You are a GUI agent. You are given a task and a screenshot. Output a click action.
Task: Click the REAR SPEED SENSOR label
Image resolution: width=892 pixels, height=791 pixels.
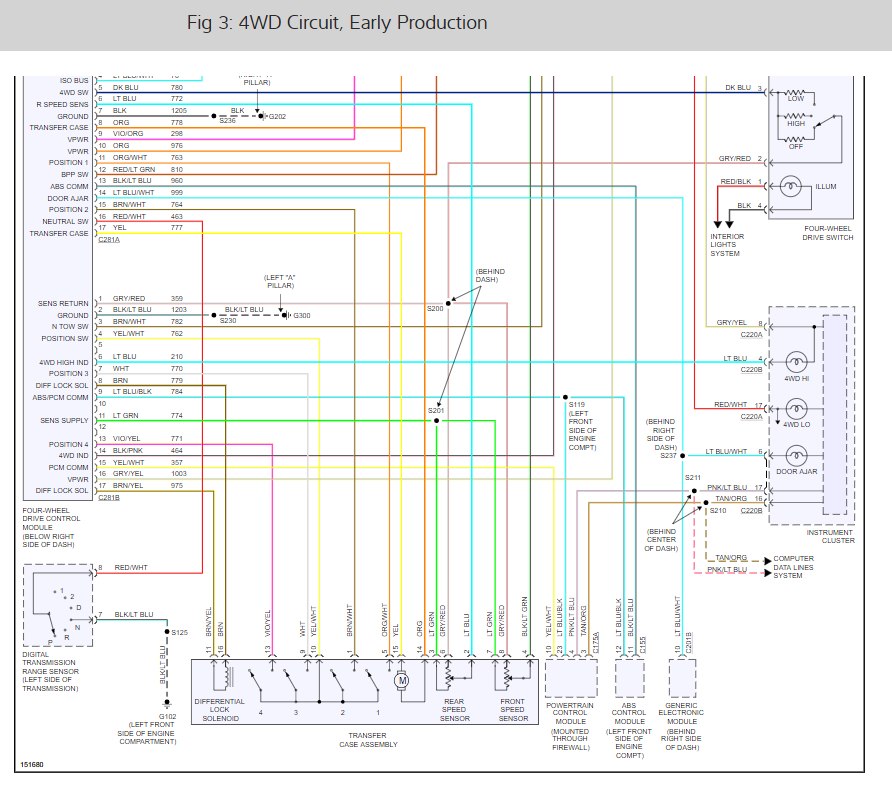point(455,710)
